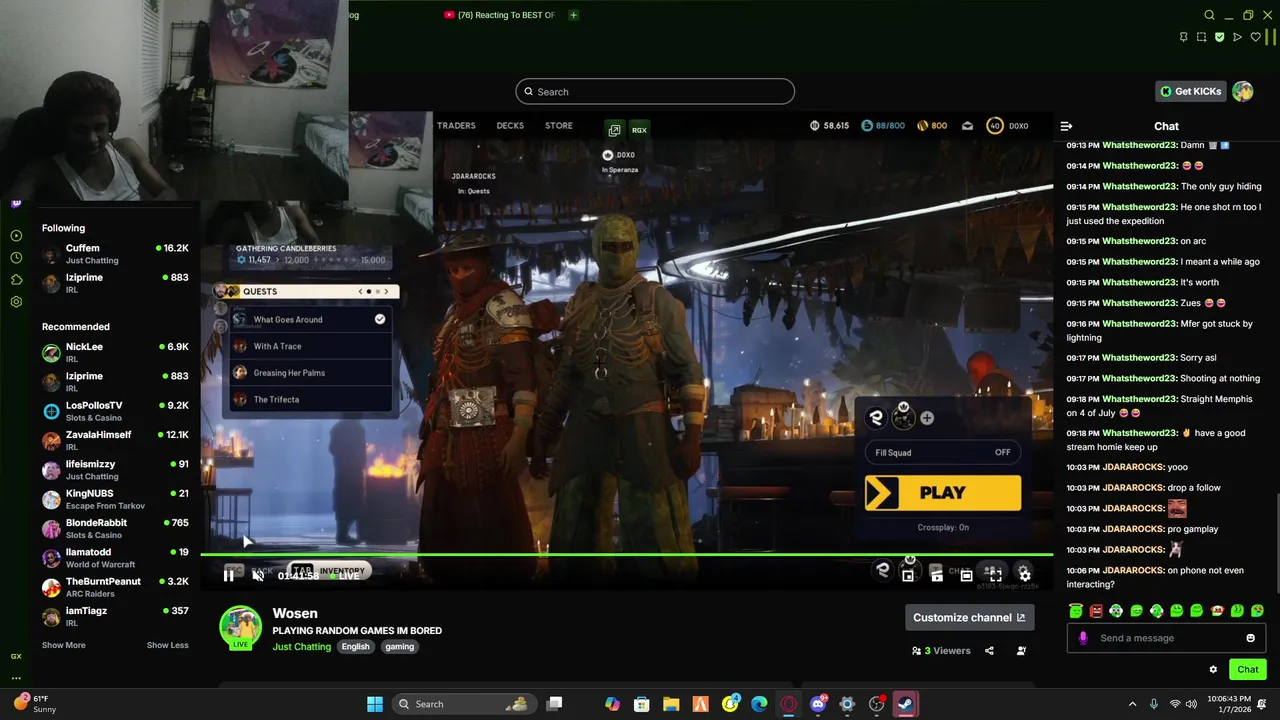Pause the live stream playback
Viewport: 1280px width, 720px height.
pyautogui.click(x=229, y=575)
